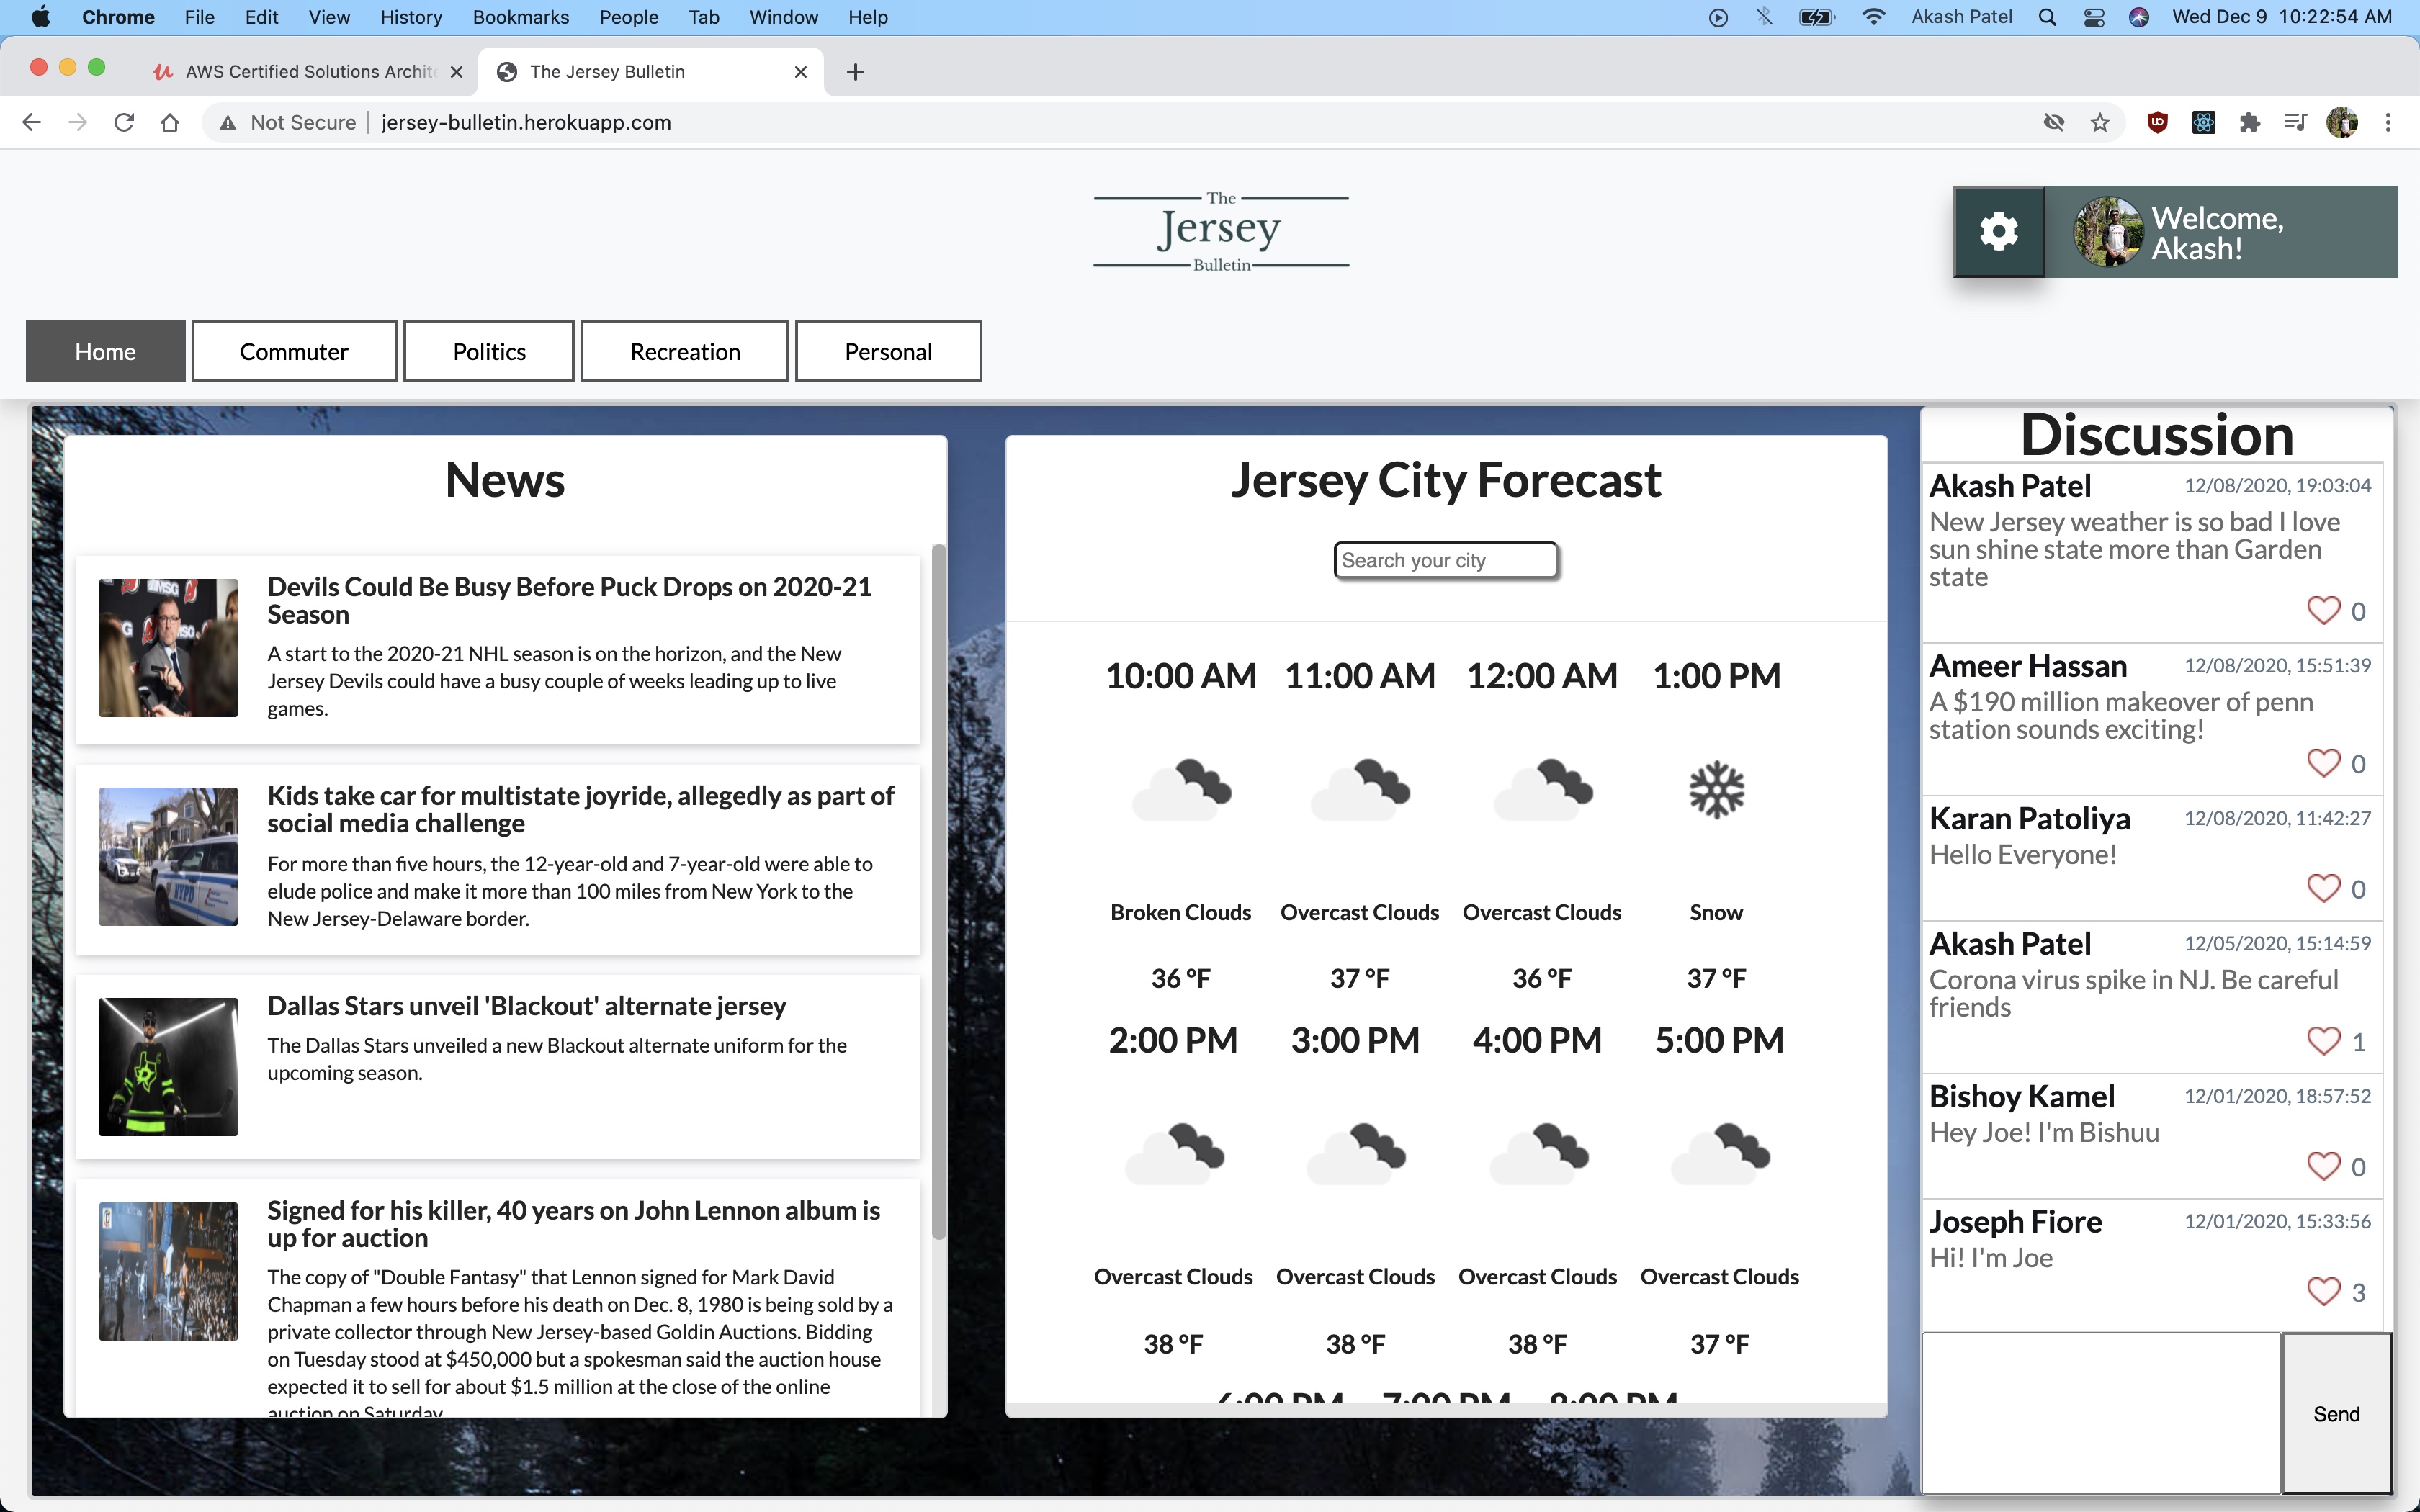This screenshot has height=1512, width=2420.
Task: Open macOS Control Center
Action: [x=2093, y=17]
